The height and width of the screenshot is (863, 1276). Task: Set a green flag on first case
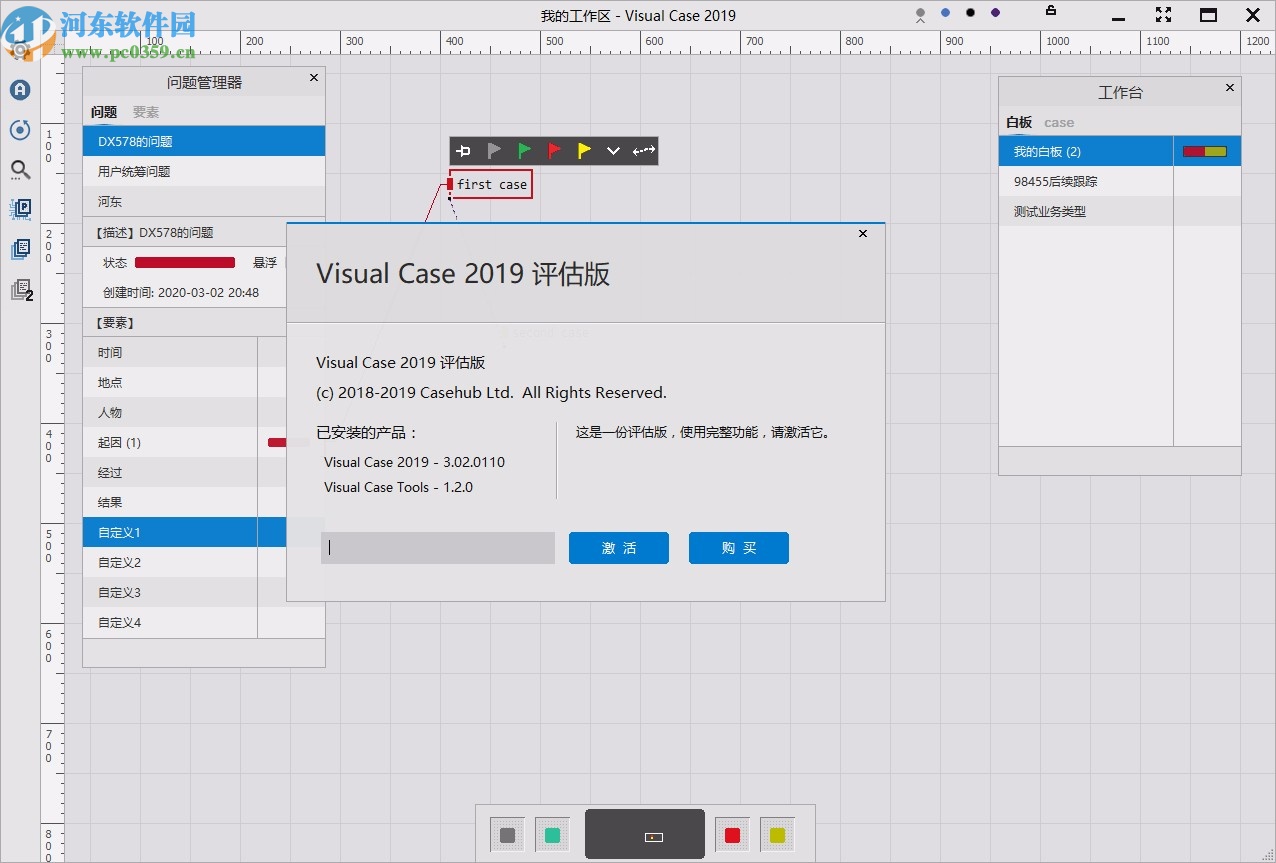coord(524,151)
